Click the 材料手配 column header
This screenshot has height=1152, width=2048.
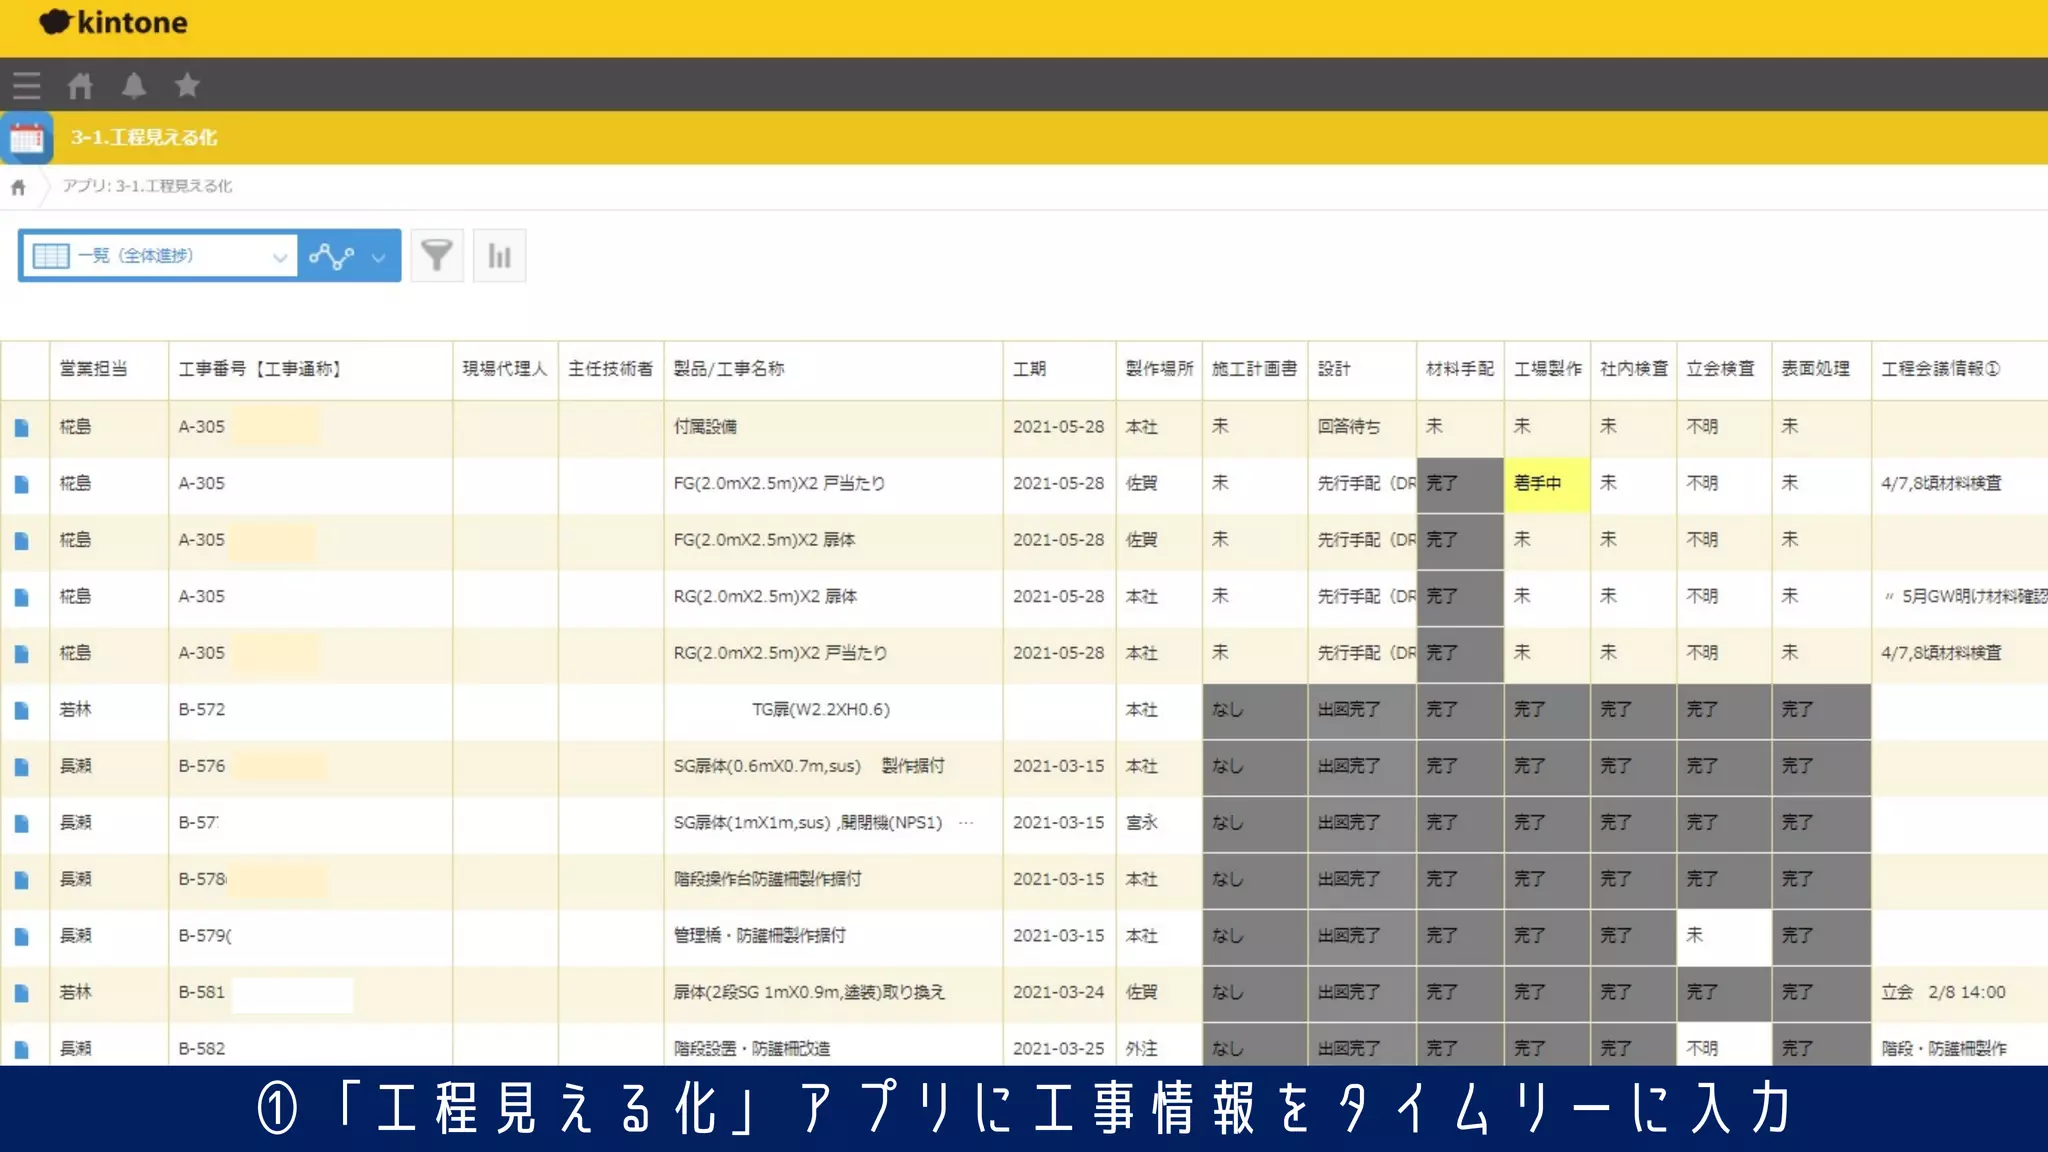[1460, 369]
